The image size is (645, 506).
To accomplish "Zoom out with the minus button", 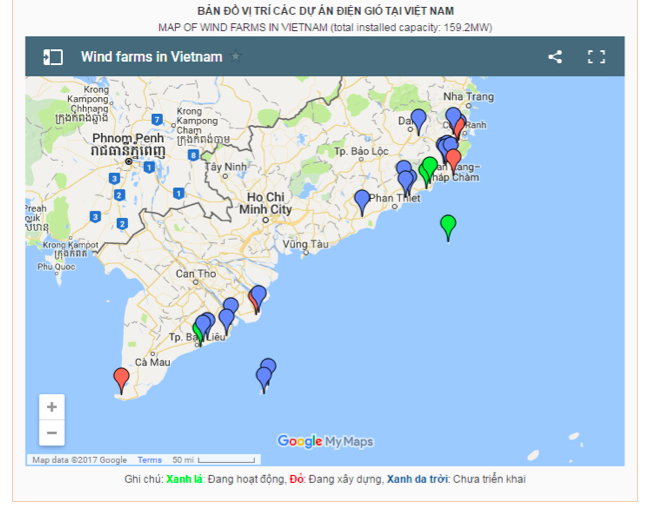I will click(x=52, y=433).
